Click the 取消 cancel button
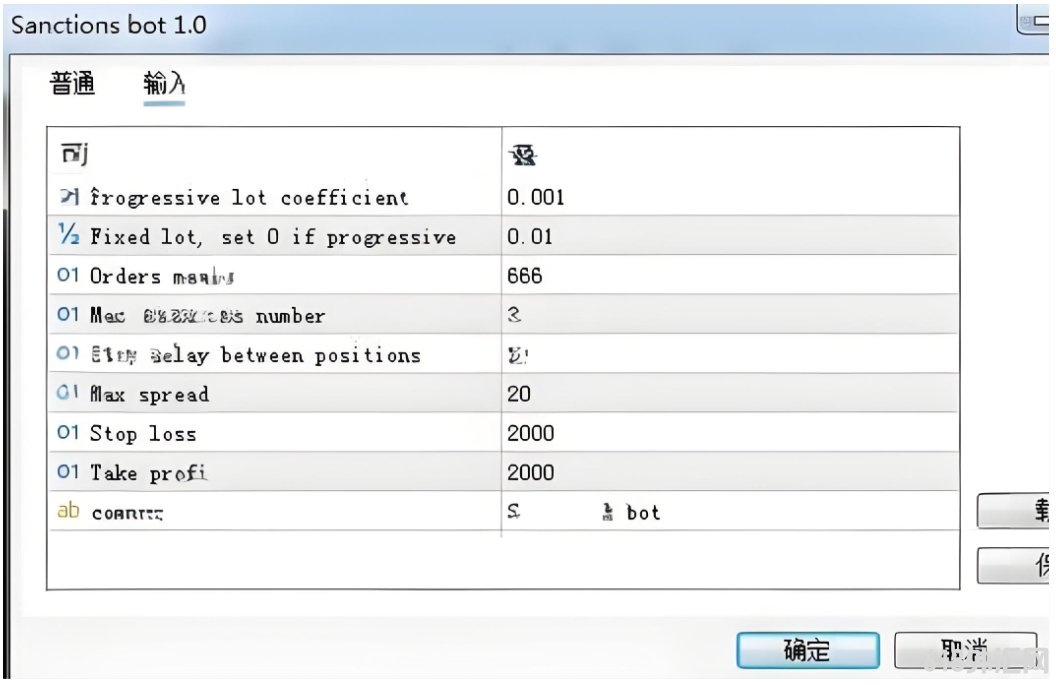 tap(964, 651)
